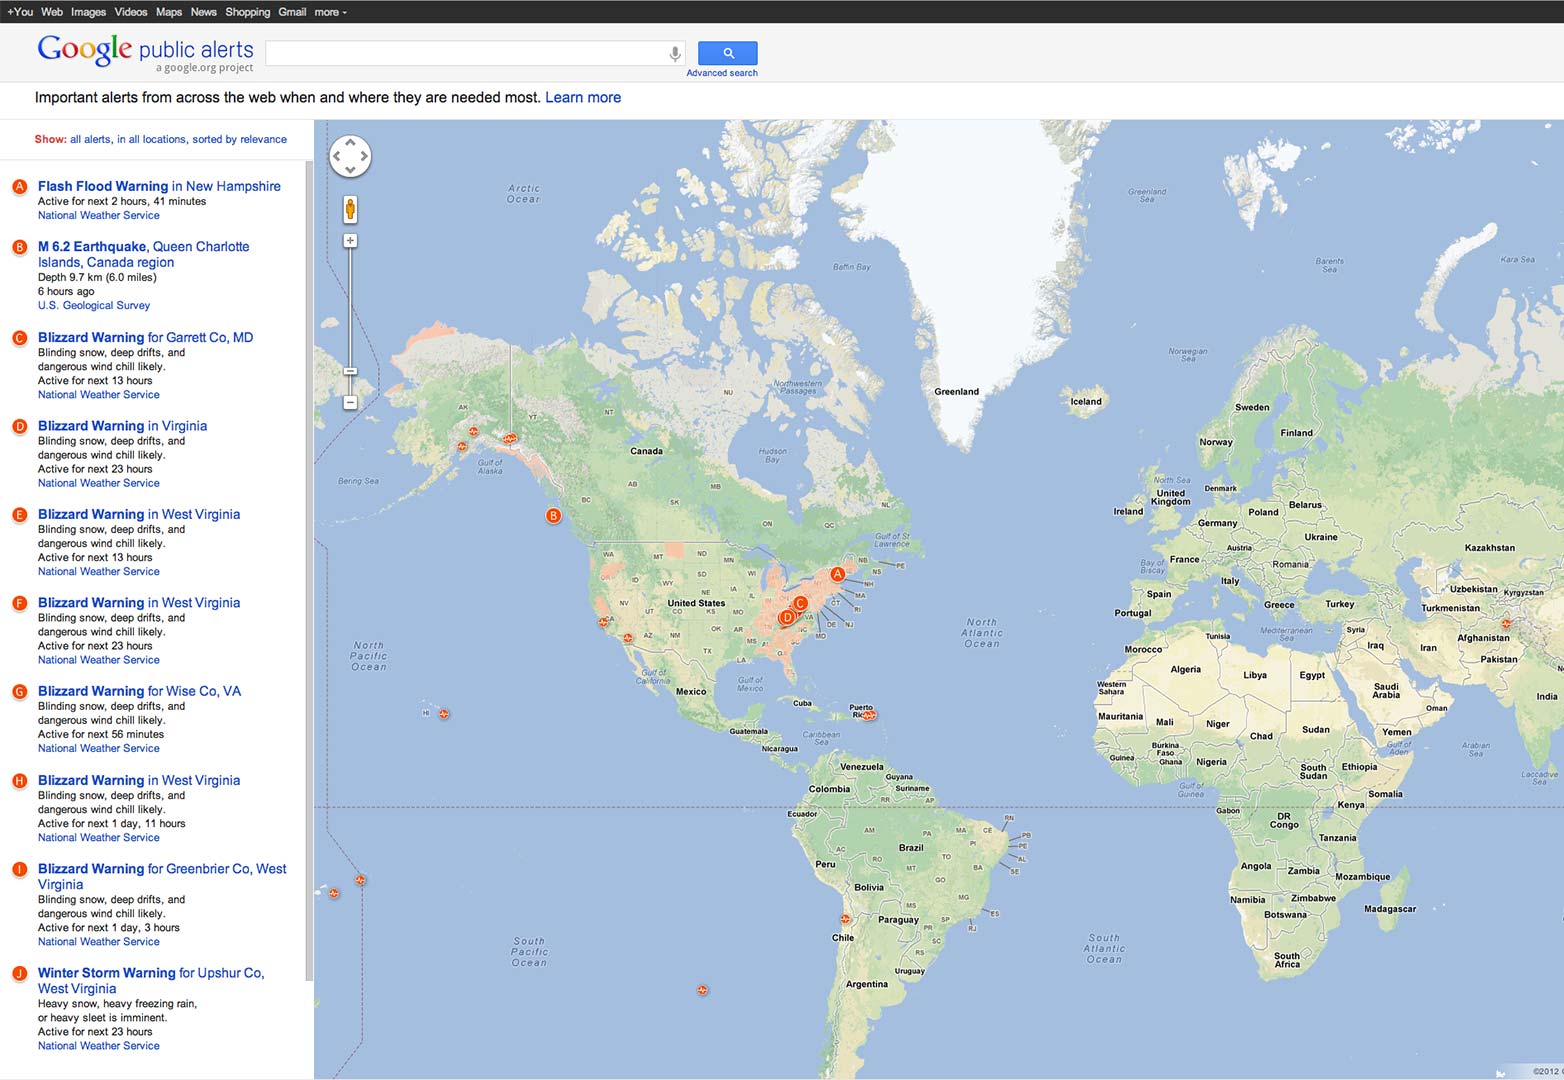Open Blizzard Warning for Garrett Co, MD
This screenshot has height=1080, width=1564.
(x=146, y=337)
